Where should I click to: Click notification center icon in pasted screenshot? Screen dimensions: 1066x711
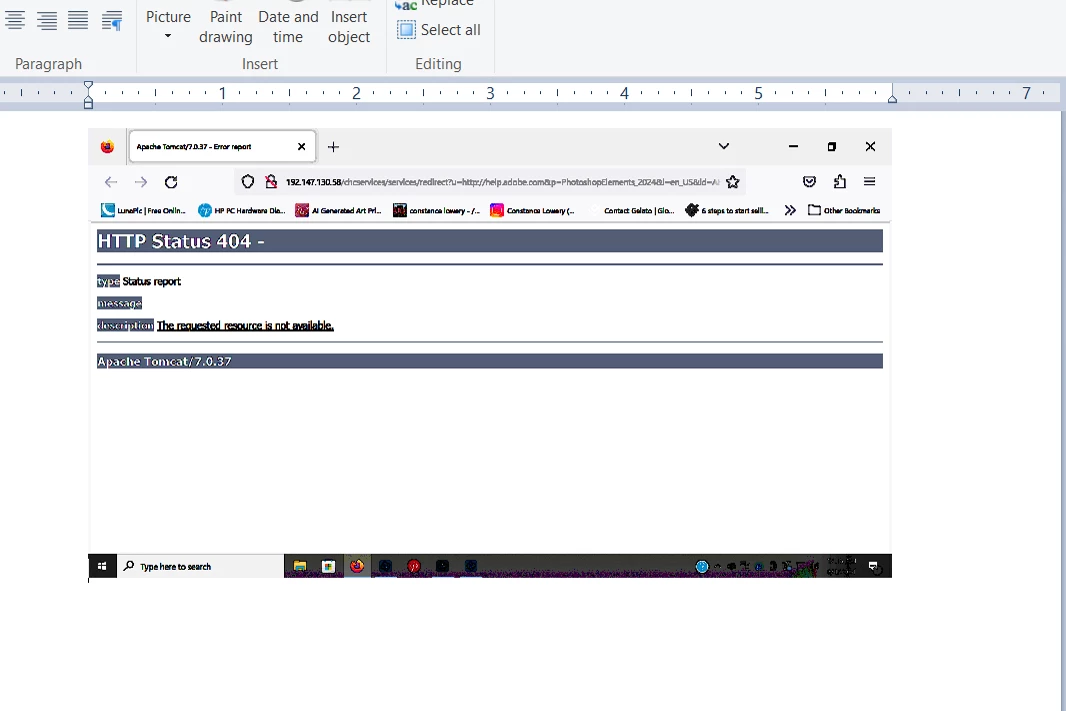pyautogui.click(x=874, y=566)
